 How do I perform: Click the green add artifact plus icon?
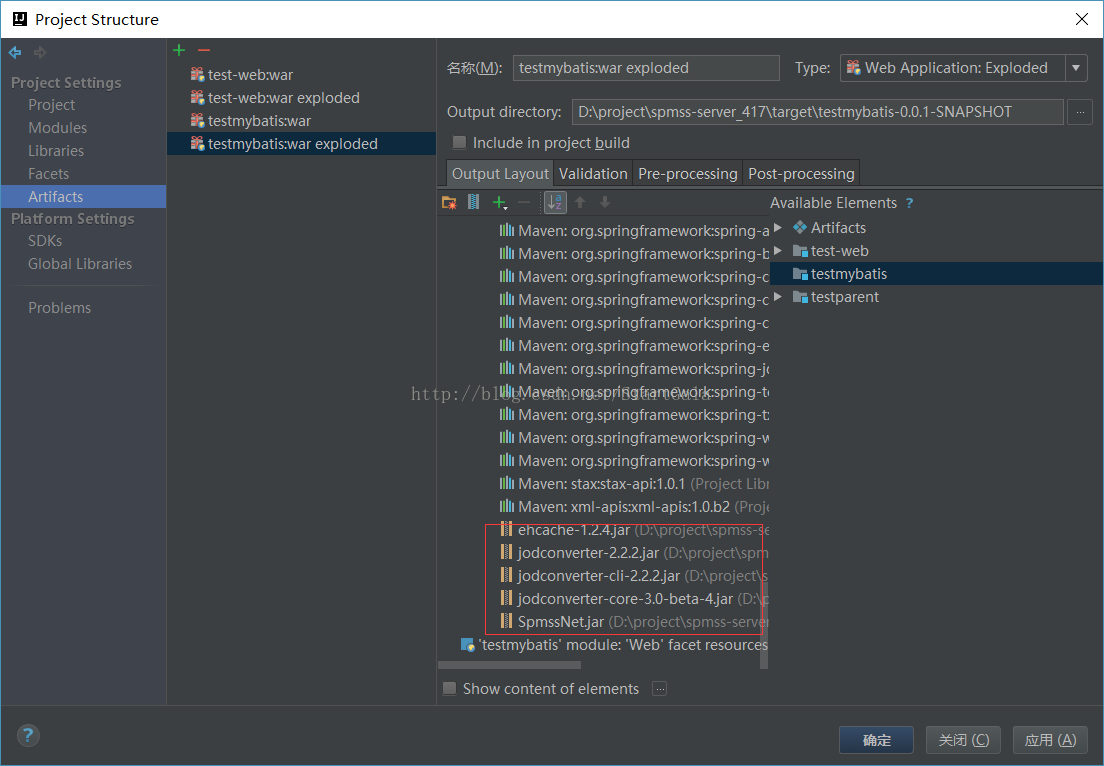click(x=179, y=50)
